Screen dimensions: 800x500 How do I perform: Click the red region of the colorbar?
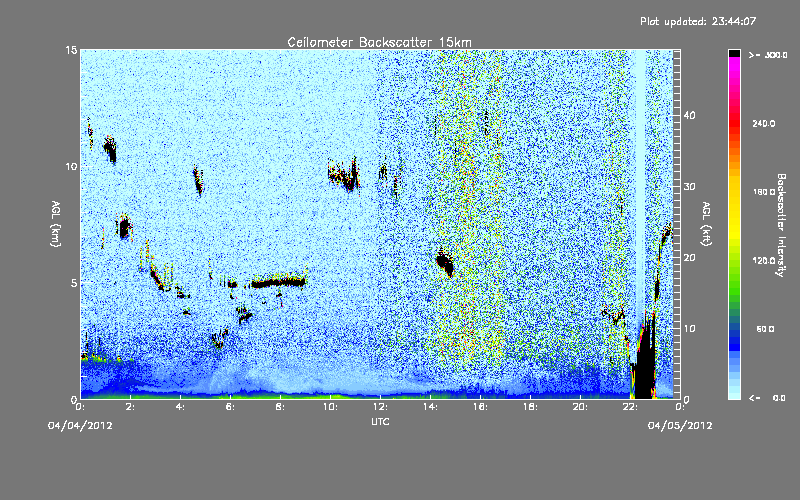(x=734, y=122)
